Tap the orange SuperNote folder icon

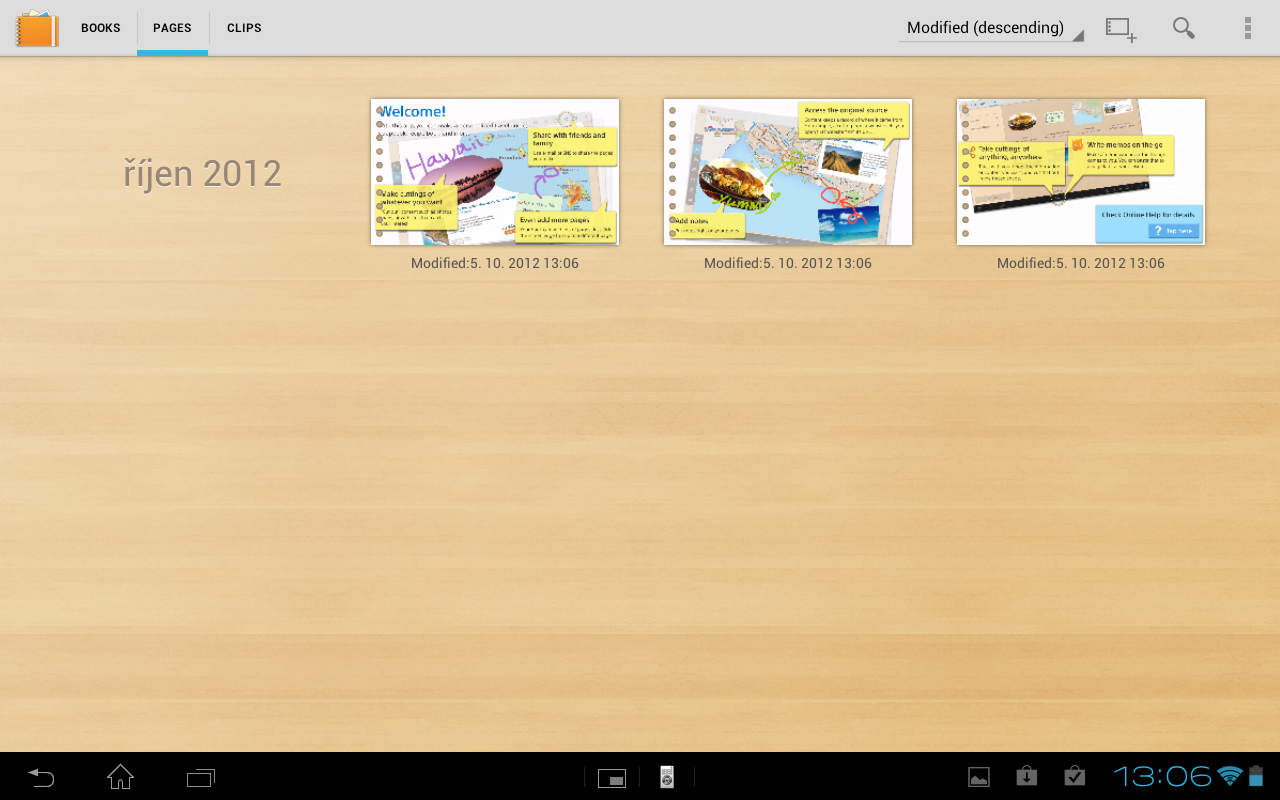coord(36,28)
